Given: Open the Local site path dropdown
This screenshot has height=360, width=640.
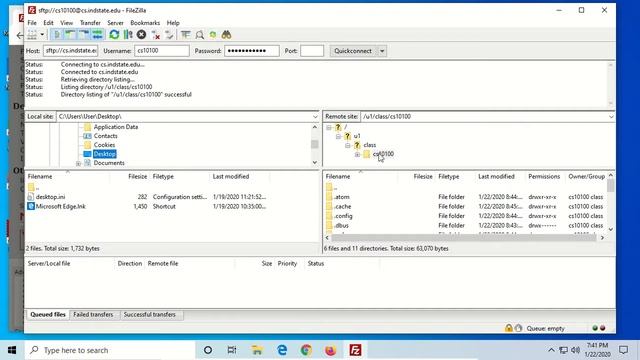Looking at the screenshot, I should 315,117.
